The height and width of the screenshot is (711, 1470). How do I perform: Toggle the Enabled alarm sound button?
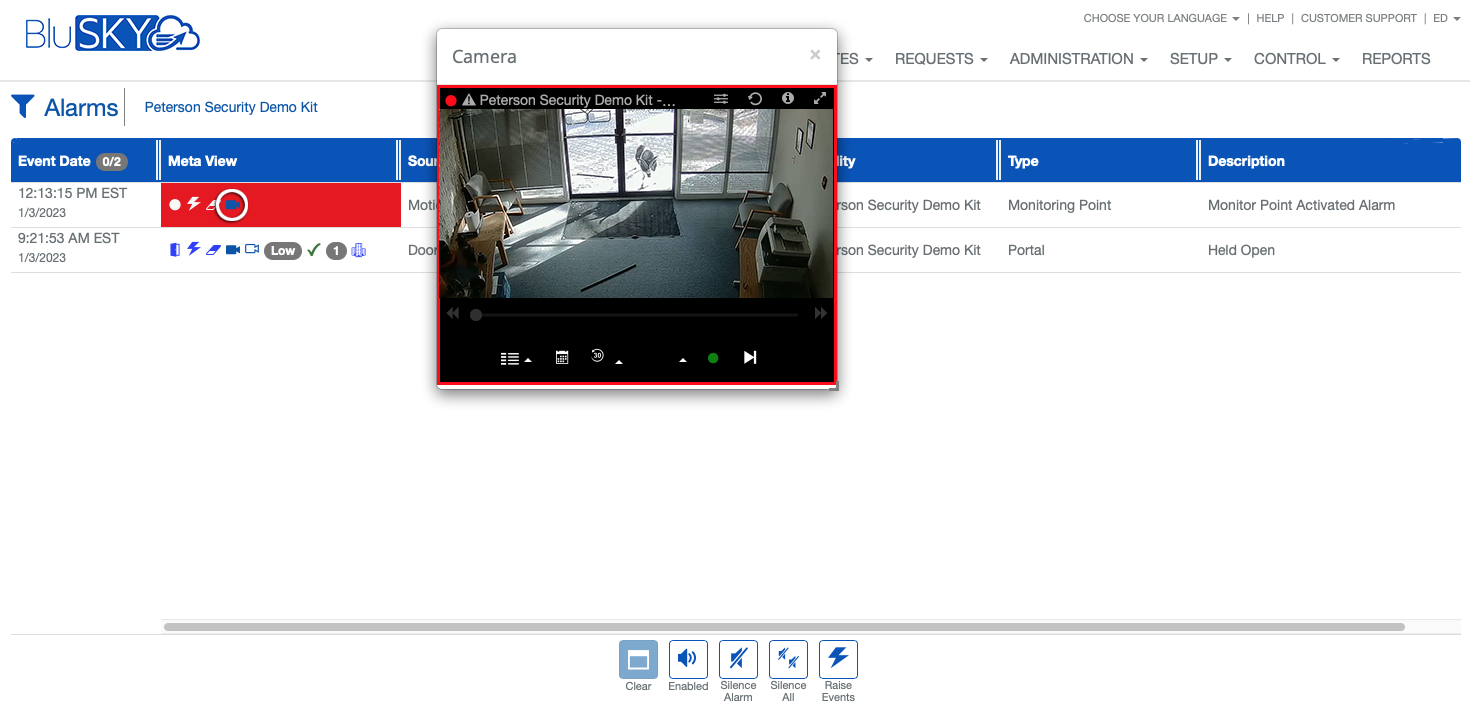(688, 659)
